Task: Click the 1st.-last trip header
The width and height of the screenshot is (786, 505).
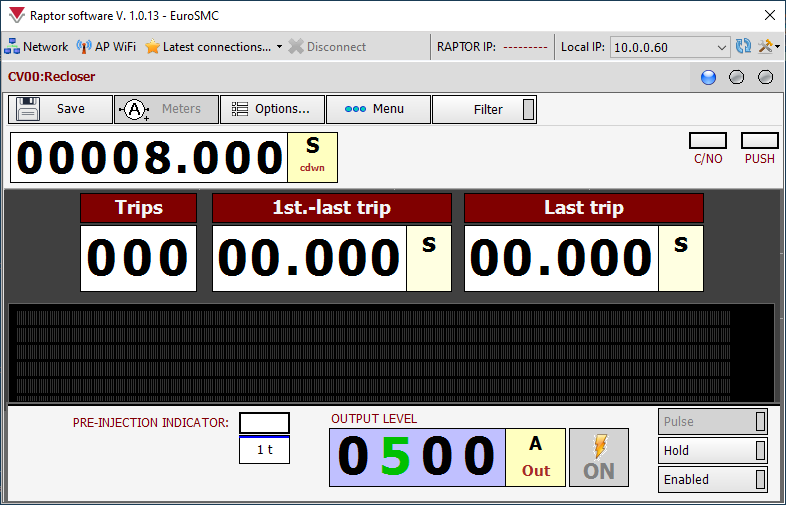Action: pyautogui.click(x=332, y=208)
